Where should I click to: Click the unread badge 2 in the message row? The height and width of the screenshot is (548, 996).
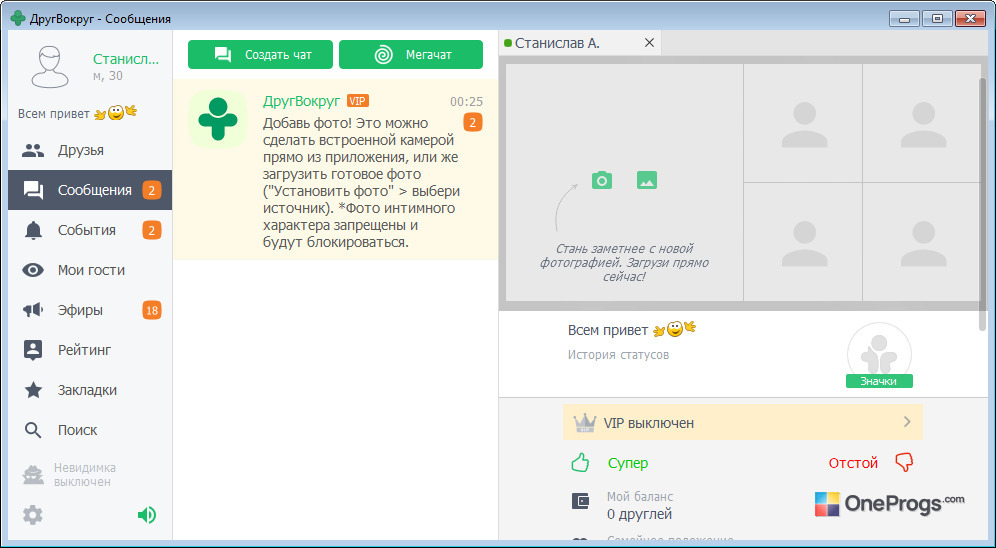pyautogui.click(x=473, y=122)
